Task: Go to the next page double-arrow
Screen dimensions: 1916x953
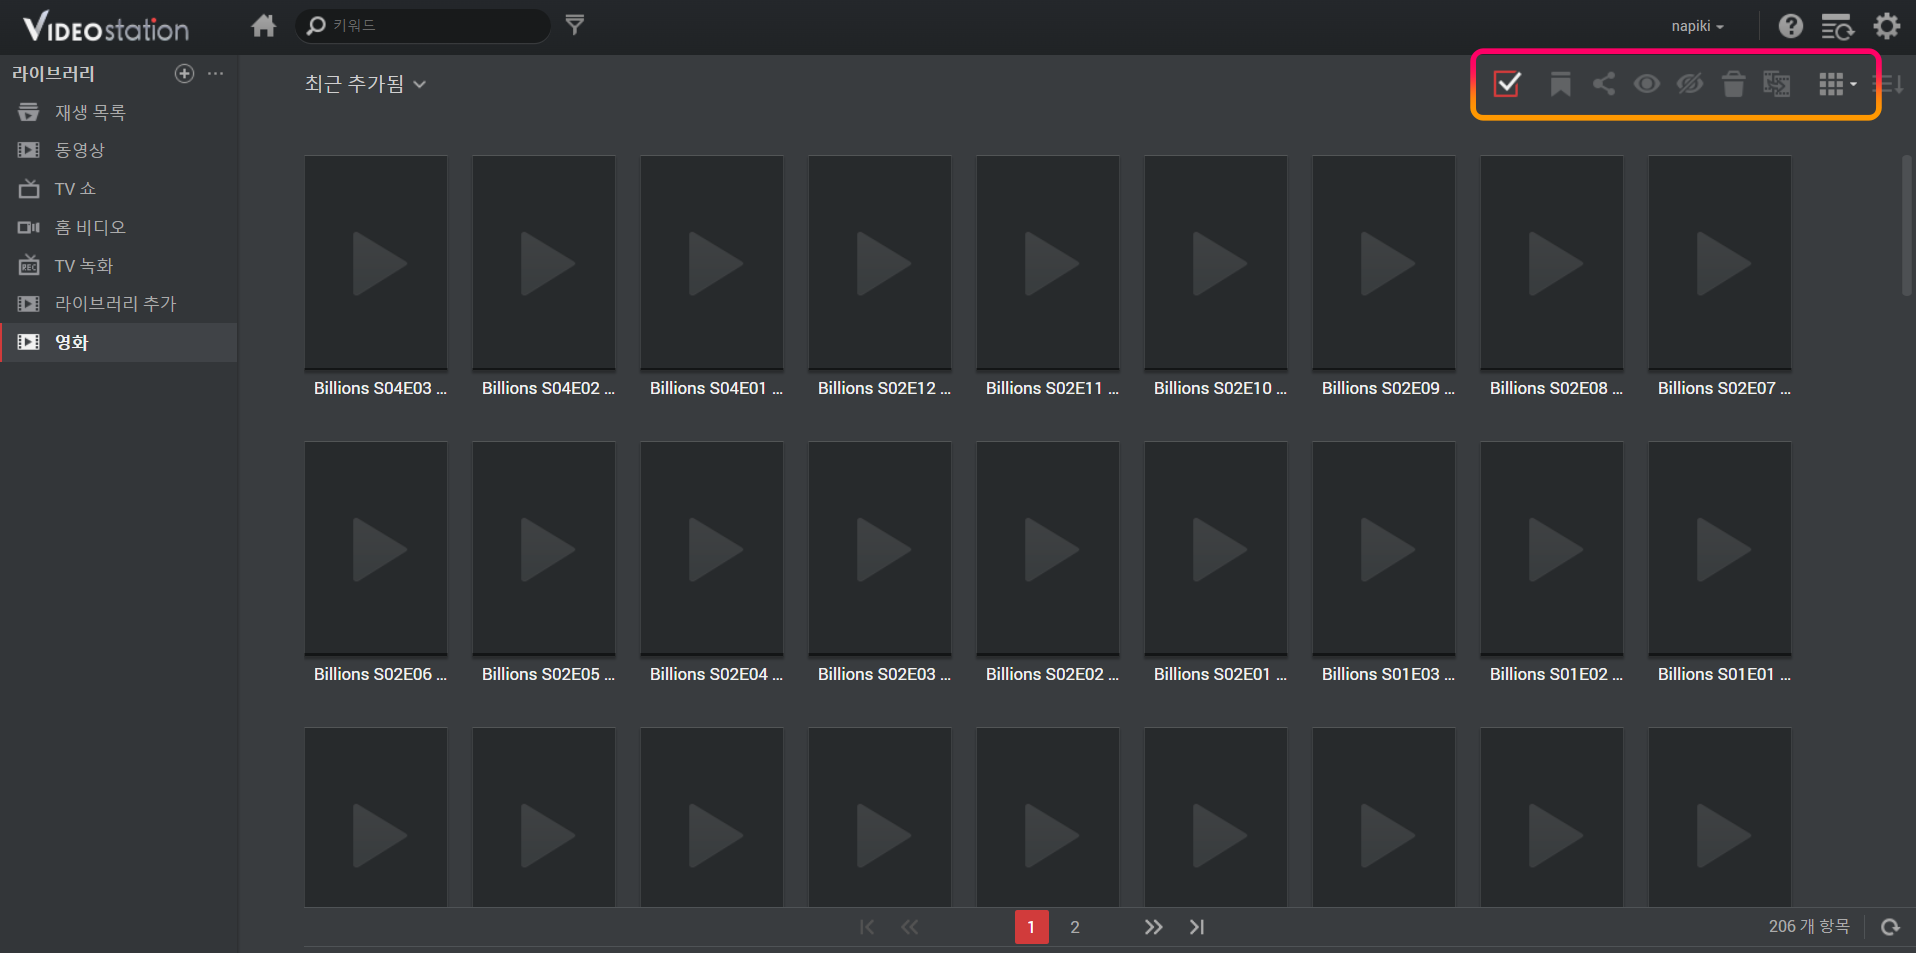Action: tap(1154, 927)
